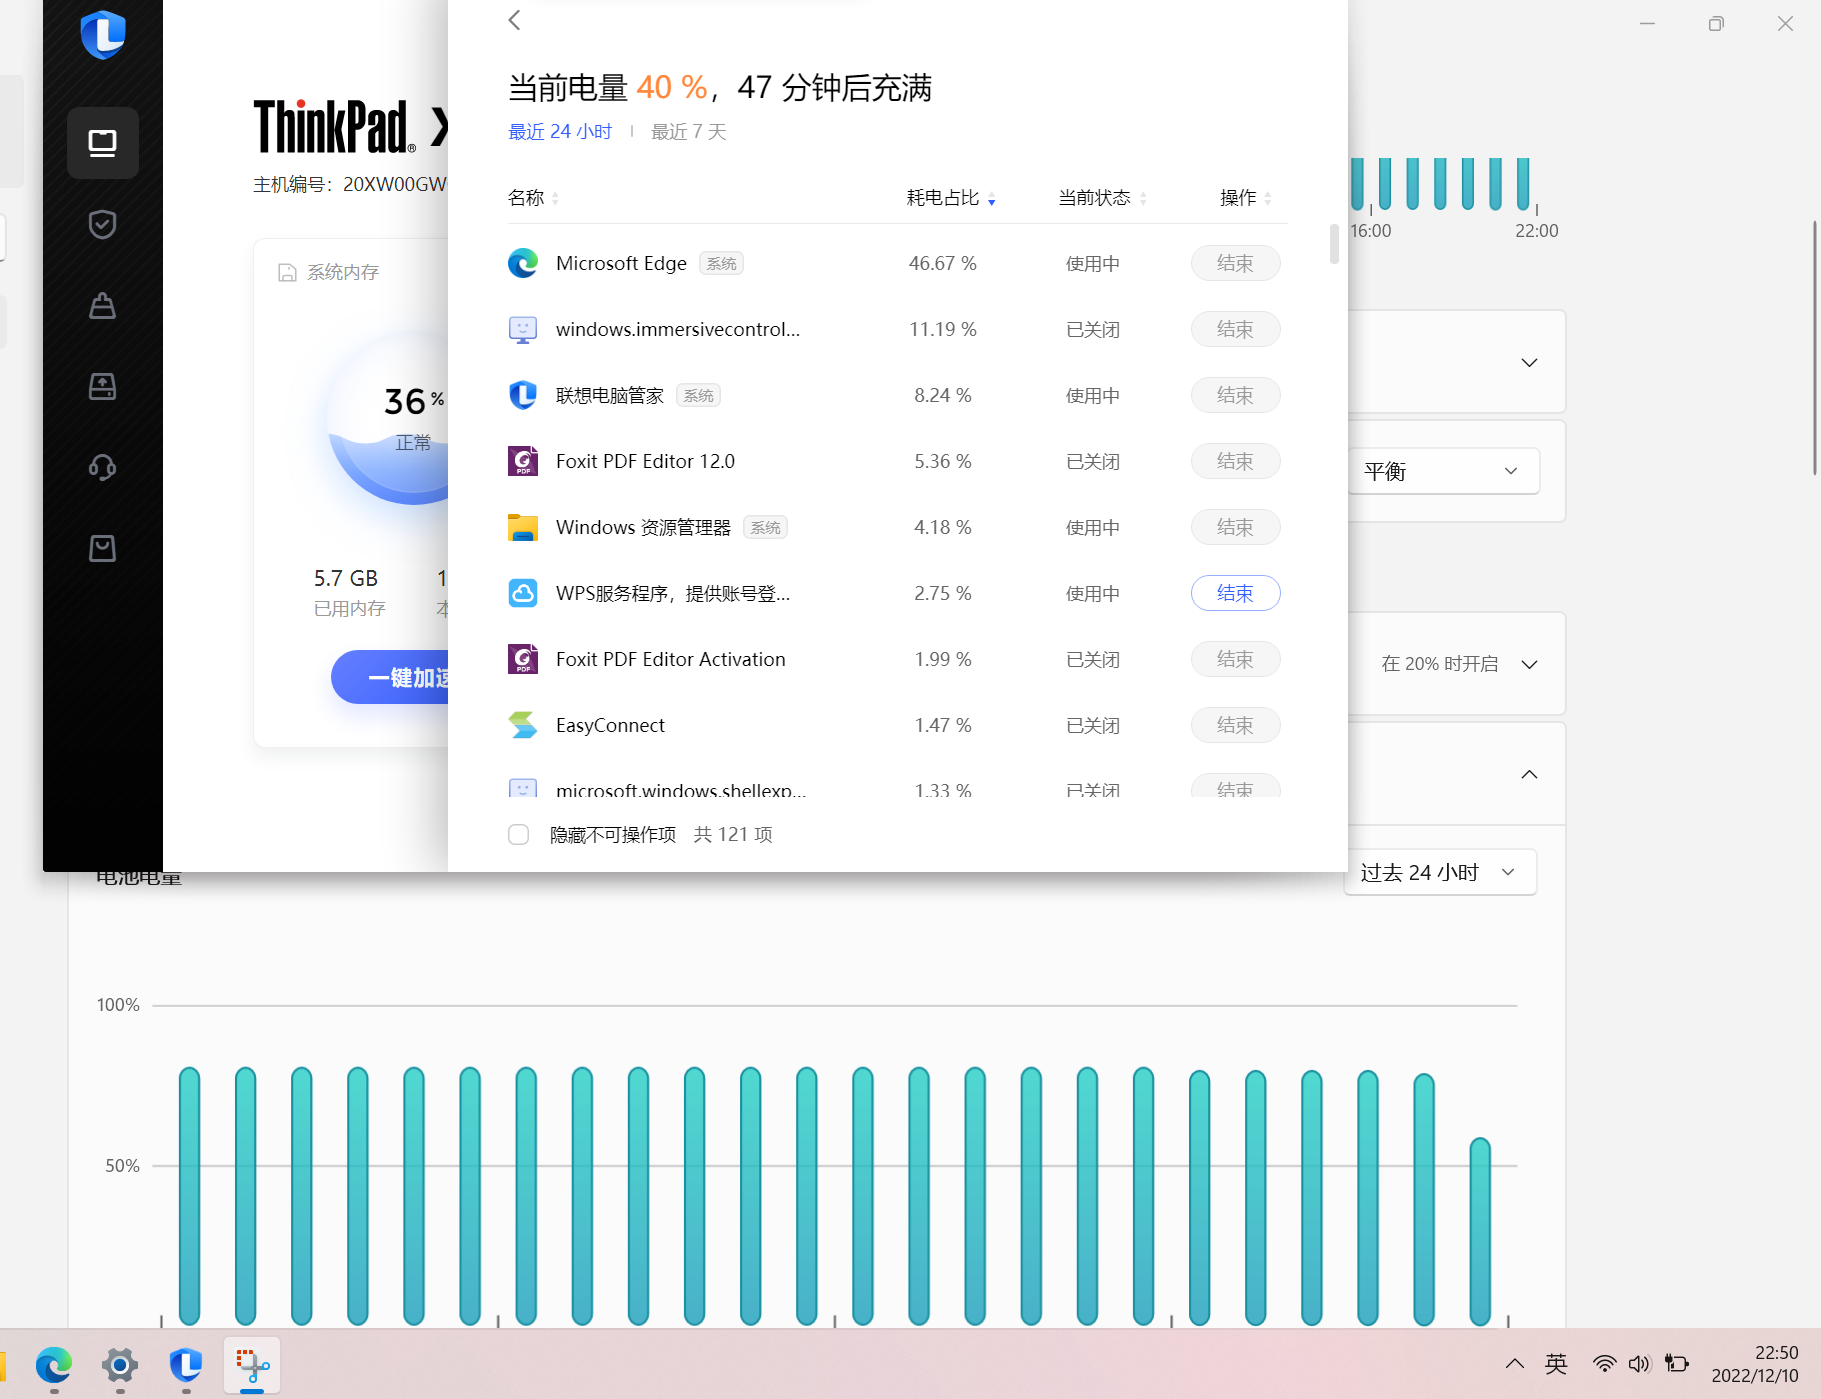
Task: Click the Lenovo PC Manager shield logo
Action: [103, 35]
